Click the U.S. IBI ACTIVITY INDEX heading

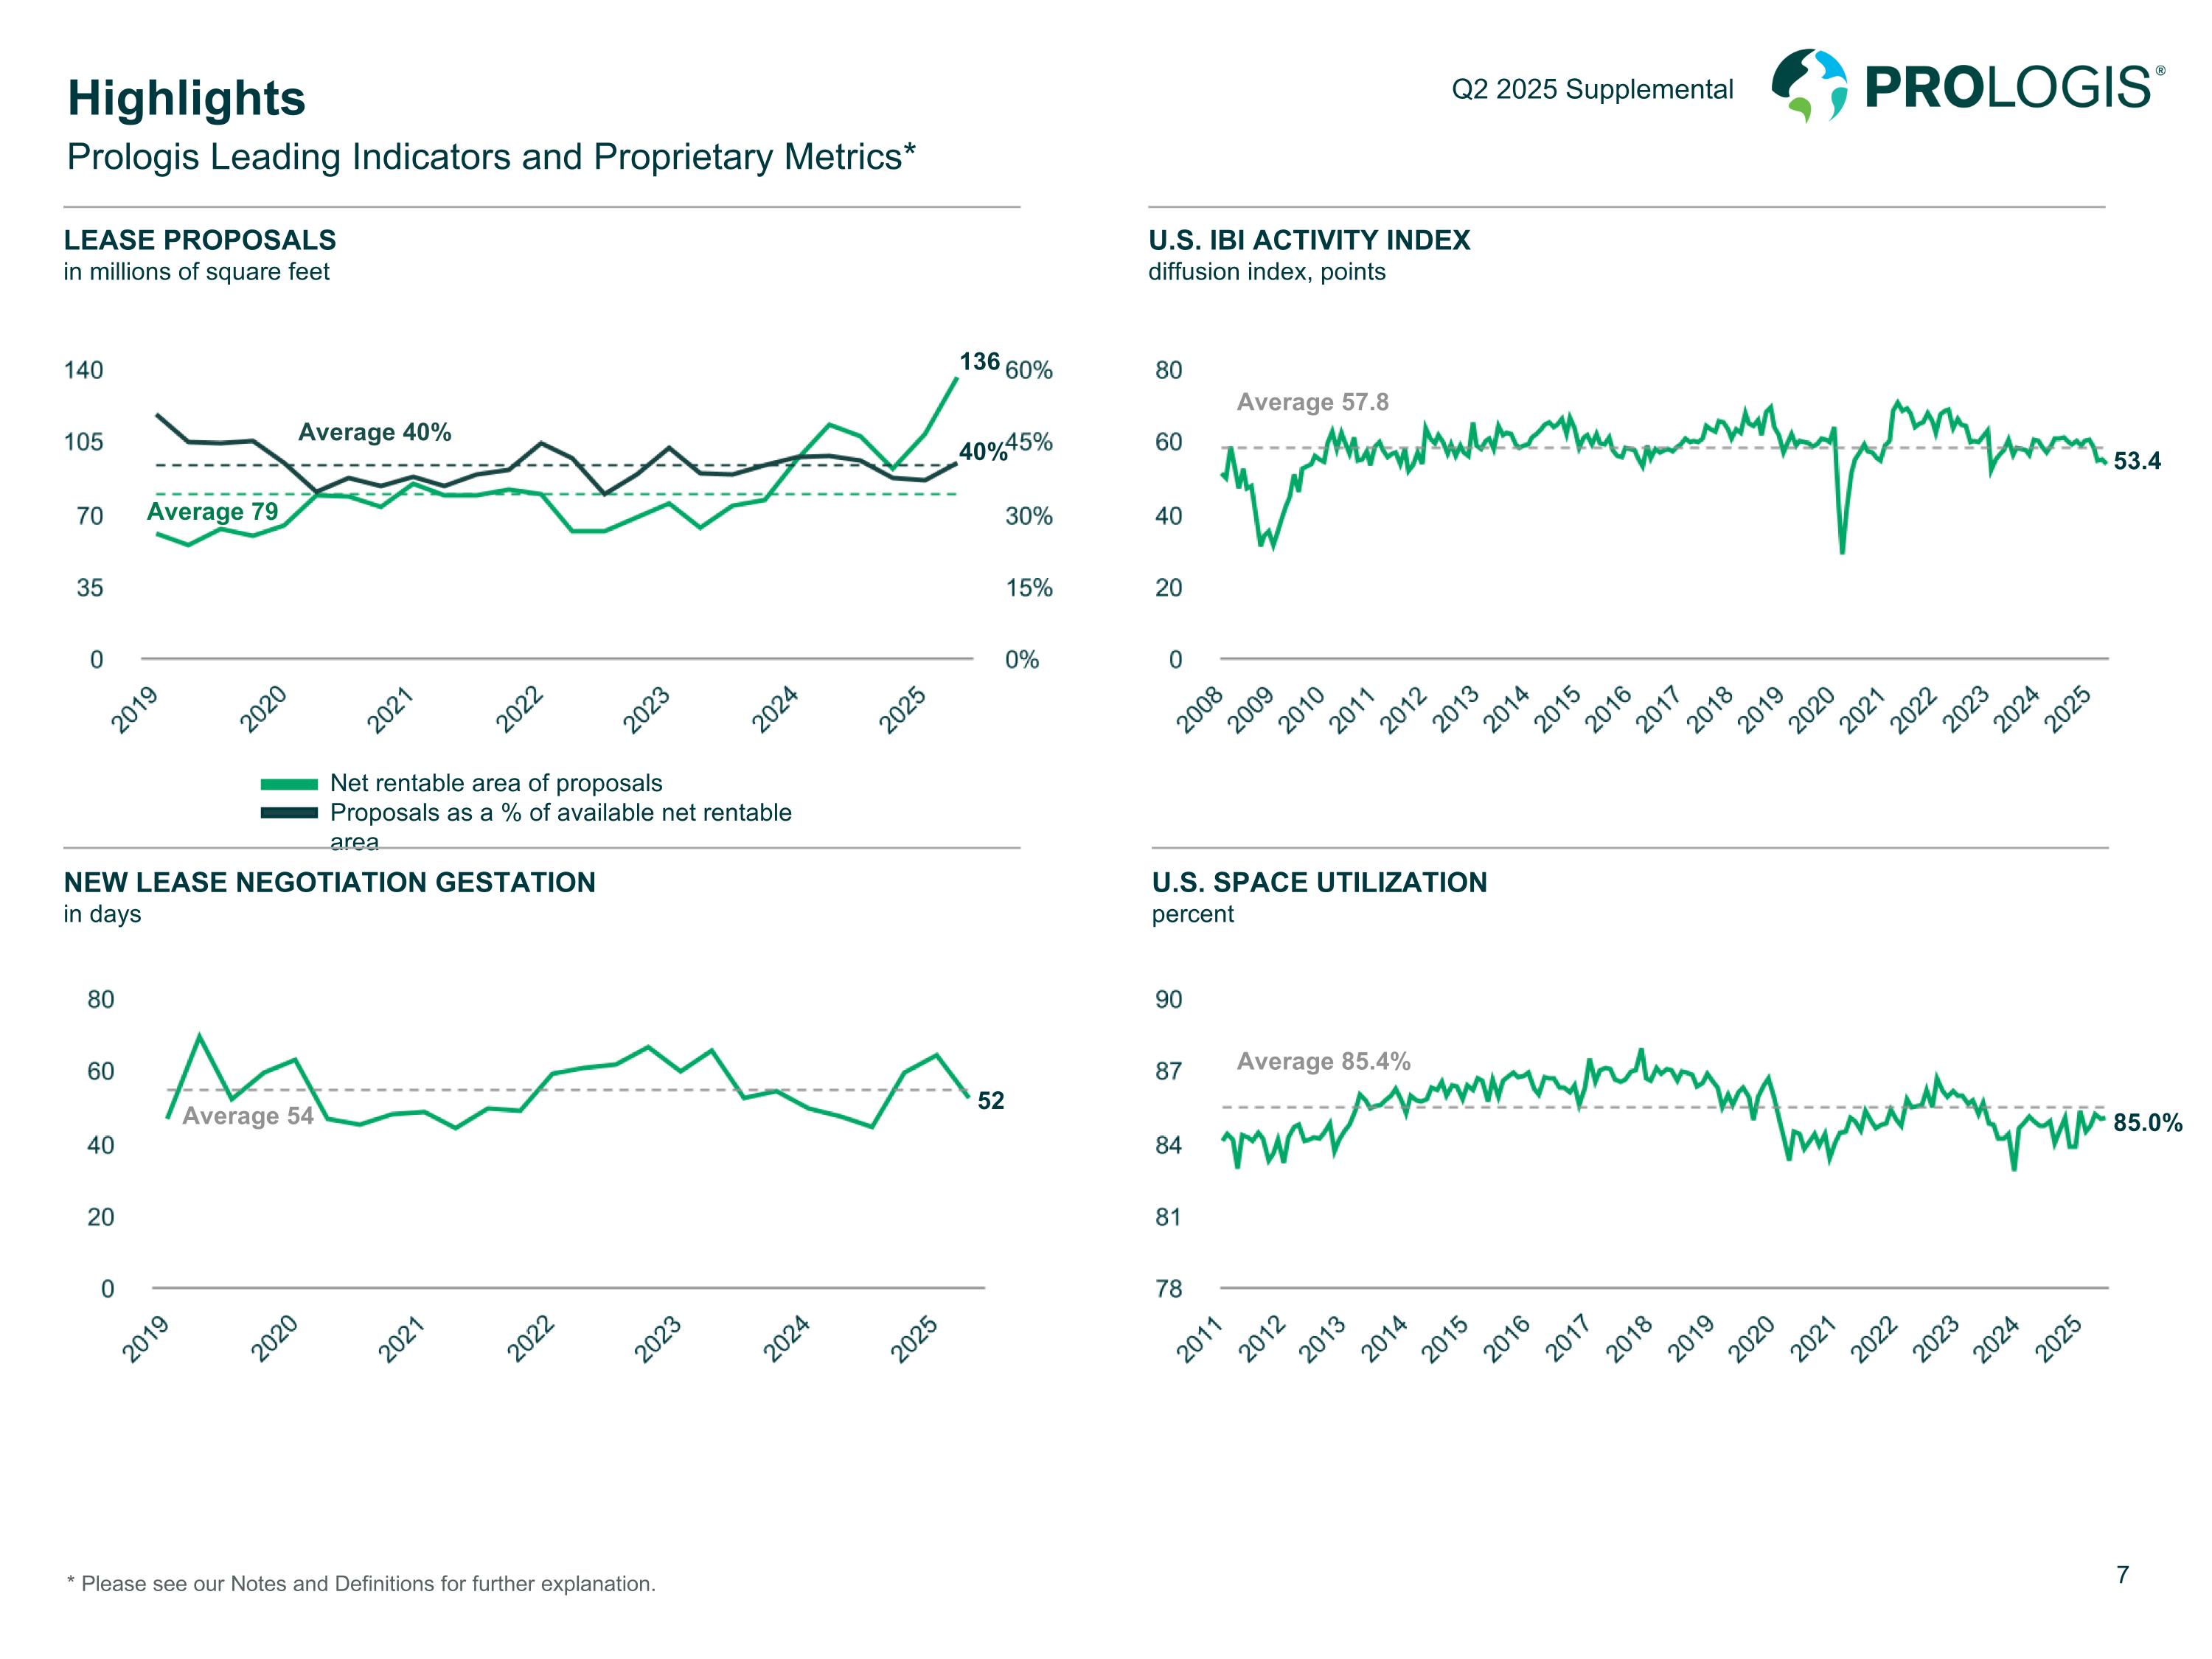point(1309,240)
